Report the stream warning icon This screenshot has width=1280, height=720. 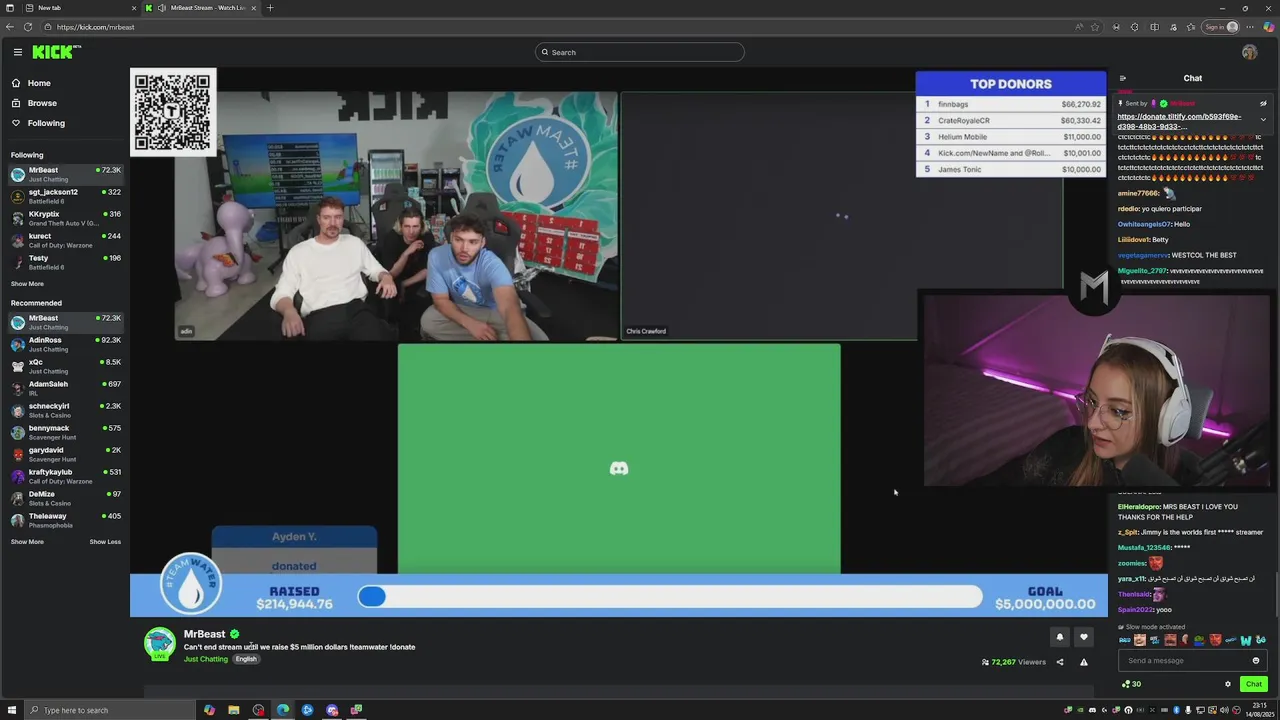[x=1084, y=662]
